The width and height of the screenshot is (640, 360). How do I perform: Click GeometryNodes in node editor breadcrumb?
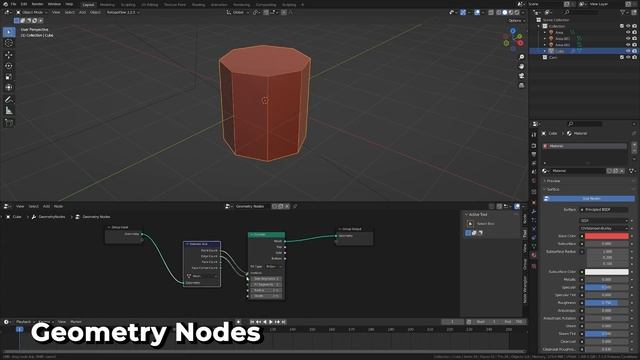51,217
